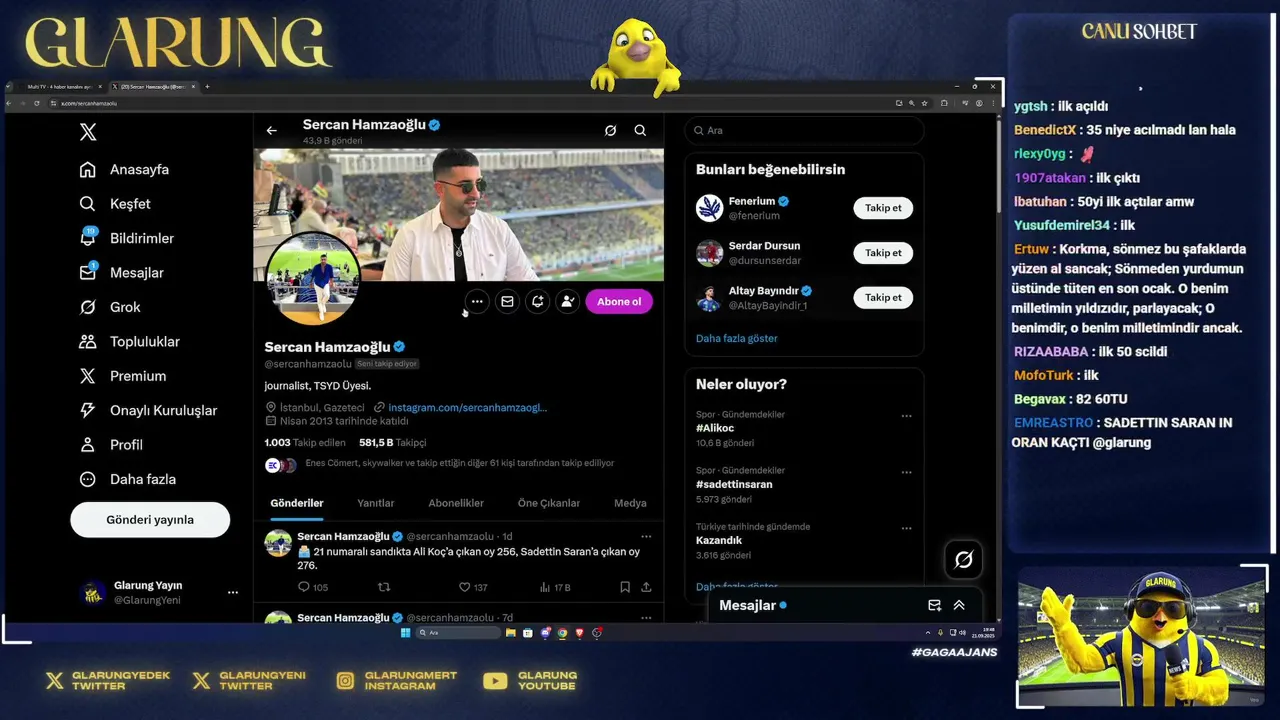Open the sandık post three-dot menu
1280x720 pixels.
tap(646, 537)
